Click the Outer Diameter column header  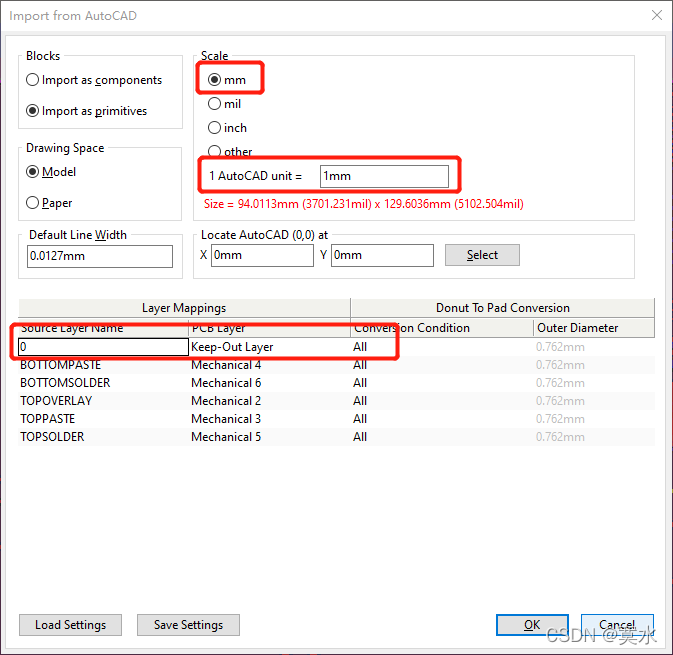pos(594,328)
